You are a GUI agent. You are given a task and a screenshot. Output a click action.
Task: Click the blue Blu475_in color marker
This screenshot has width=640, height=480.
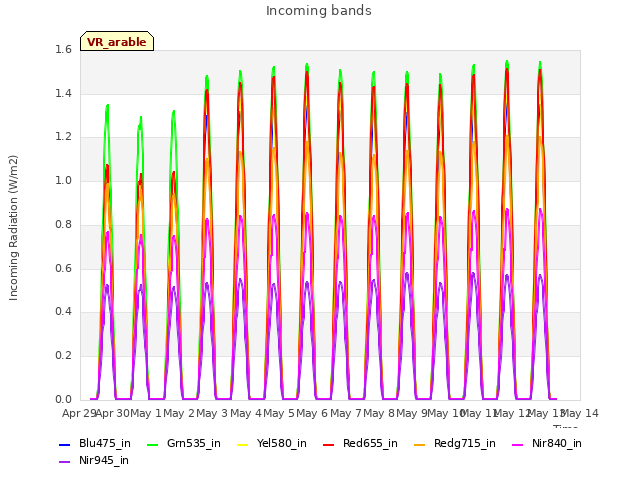pos(64,444)
